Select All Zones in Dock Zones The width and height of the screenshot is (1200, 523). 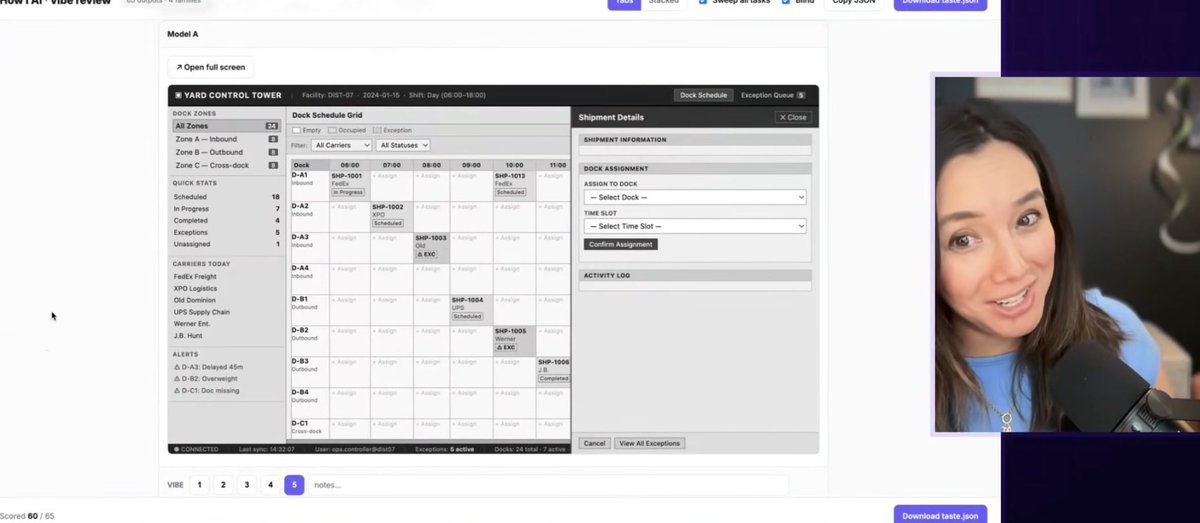pyautogui.click(x=226, y=126)
